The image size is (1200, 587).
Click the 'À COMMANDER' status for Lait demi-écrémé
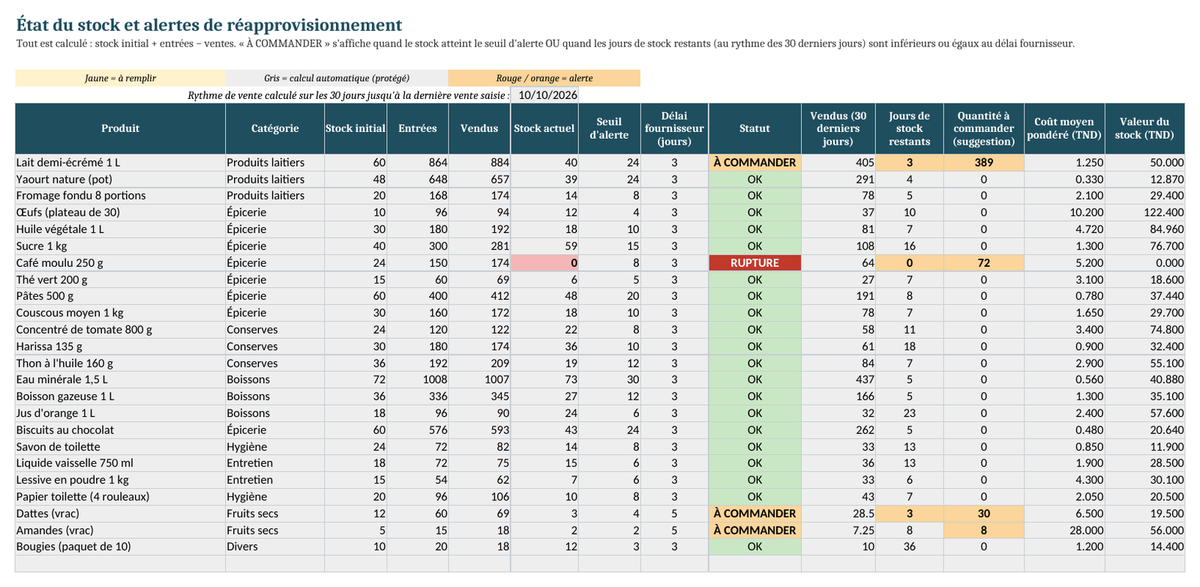coord(755,162)
